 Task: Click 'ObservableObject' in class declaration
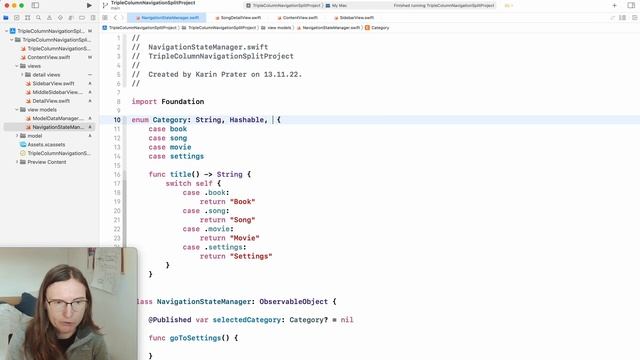point(293,302)
